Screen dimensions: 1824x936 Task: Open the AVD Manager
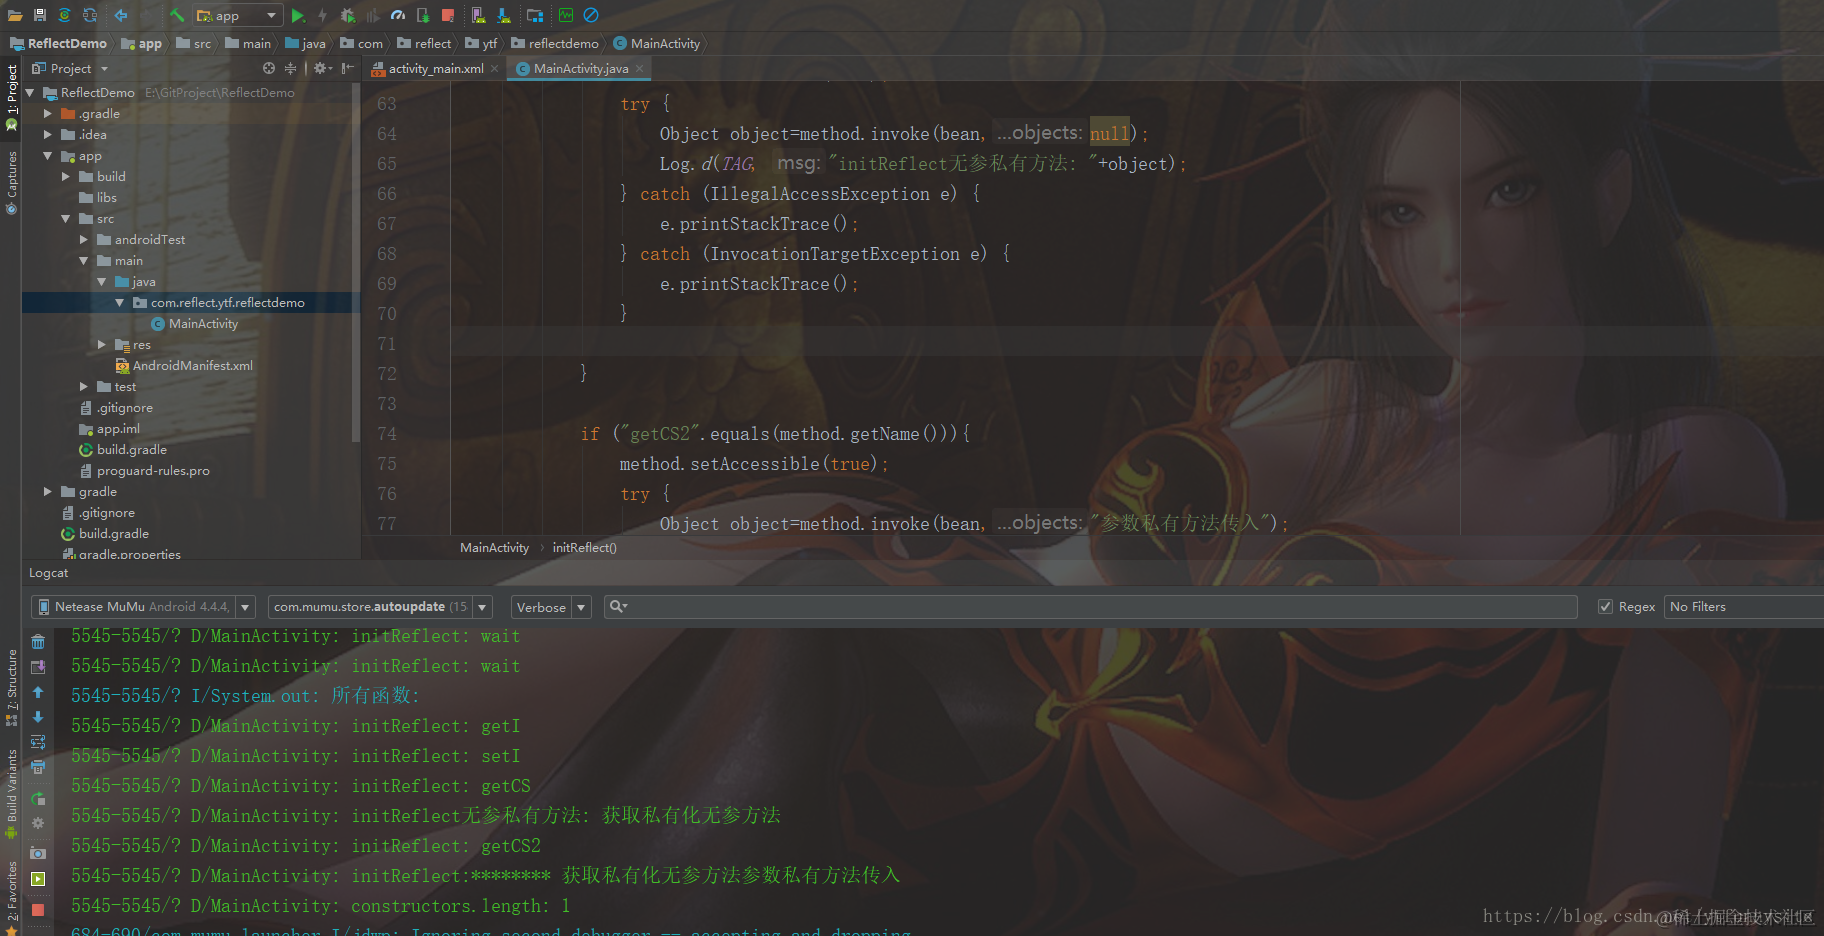point(479,15)
